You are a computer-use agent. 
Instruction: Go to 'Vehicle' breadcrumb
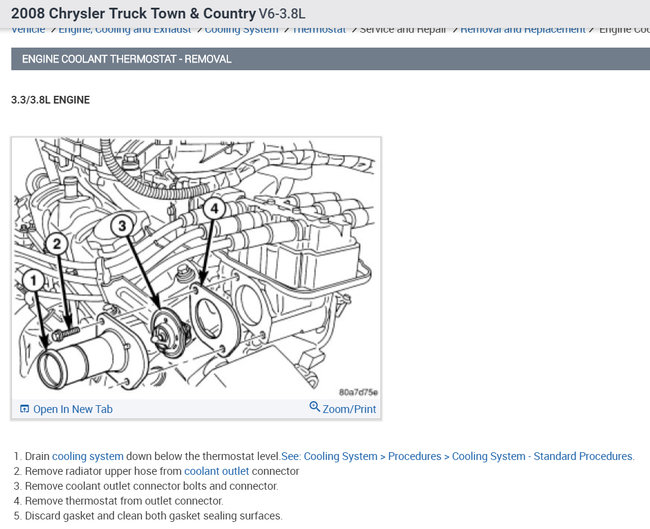(28, 30)
